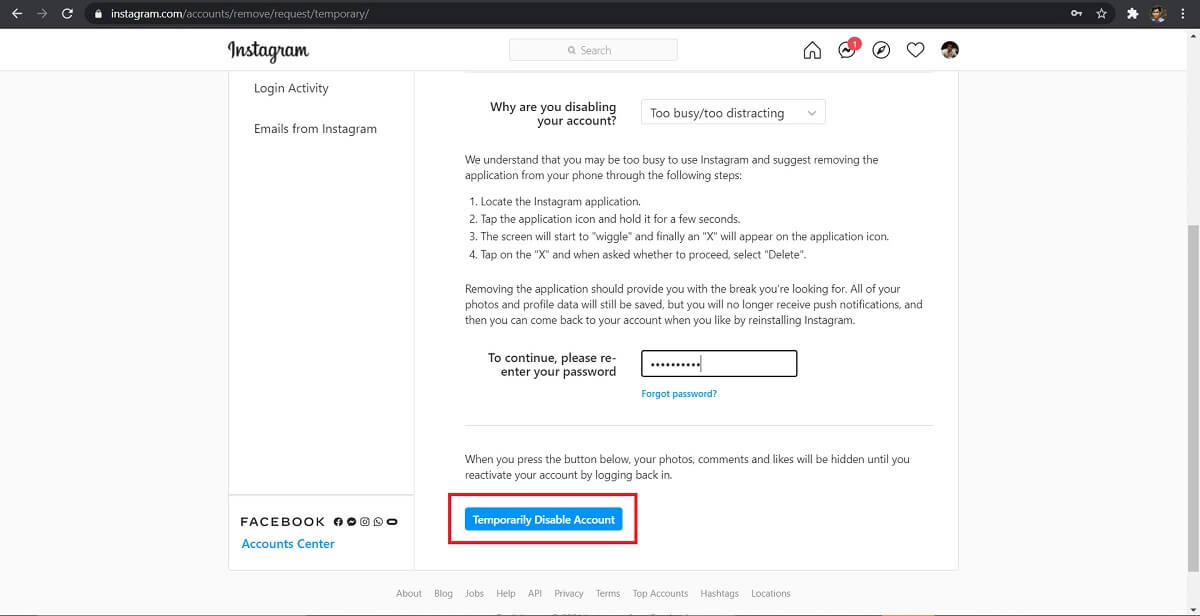Bookmark this page with star icon

(x=1101, y=14)
